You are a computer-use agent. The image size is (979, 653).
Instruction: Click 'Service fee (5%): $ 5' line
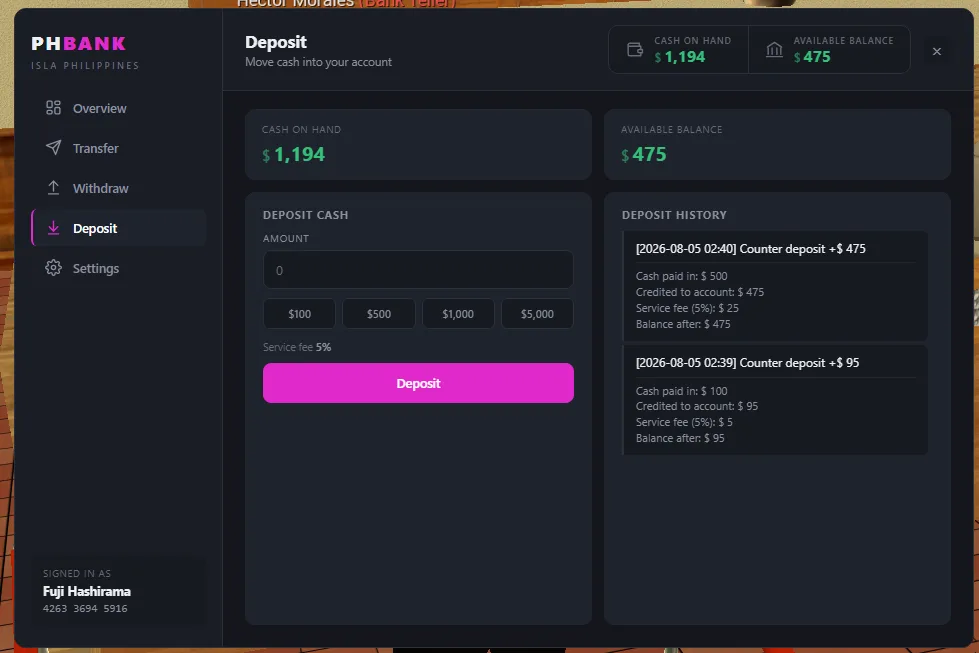coord(684,422)
